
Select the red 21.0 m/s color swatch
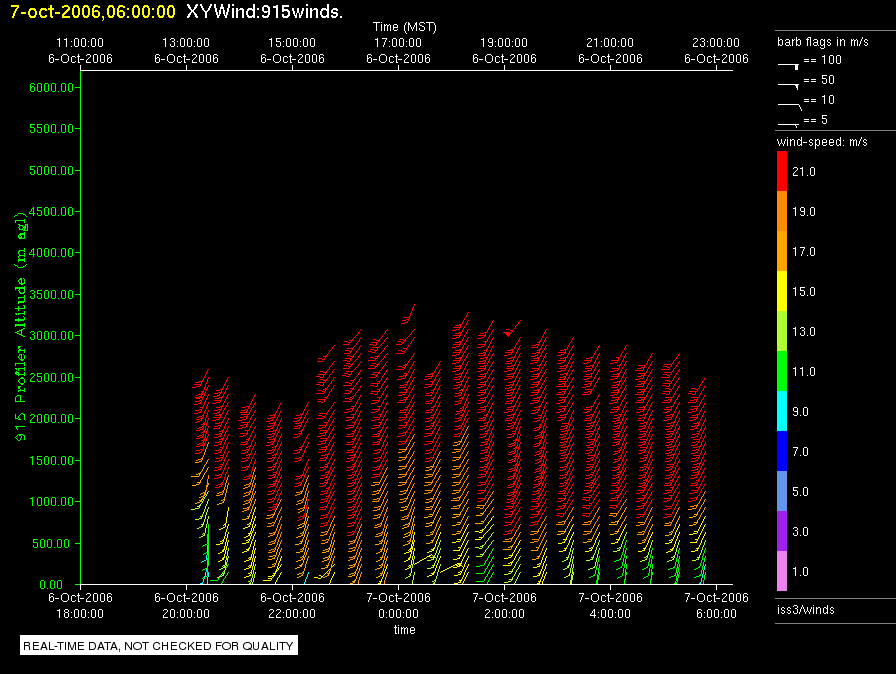782,171
